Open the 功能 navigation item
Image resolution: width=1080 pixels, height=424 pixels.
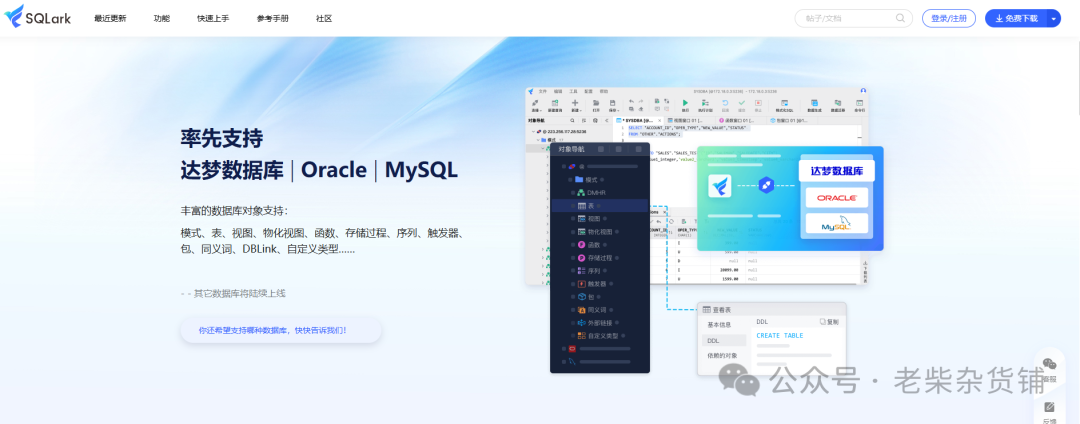click(x=162, y=19)
